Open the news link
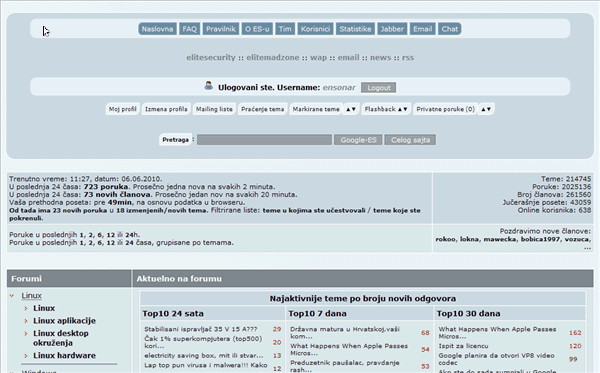 pos(380,58)
